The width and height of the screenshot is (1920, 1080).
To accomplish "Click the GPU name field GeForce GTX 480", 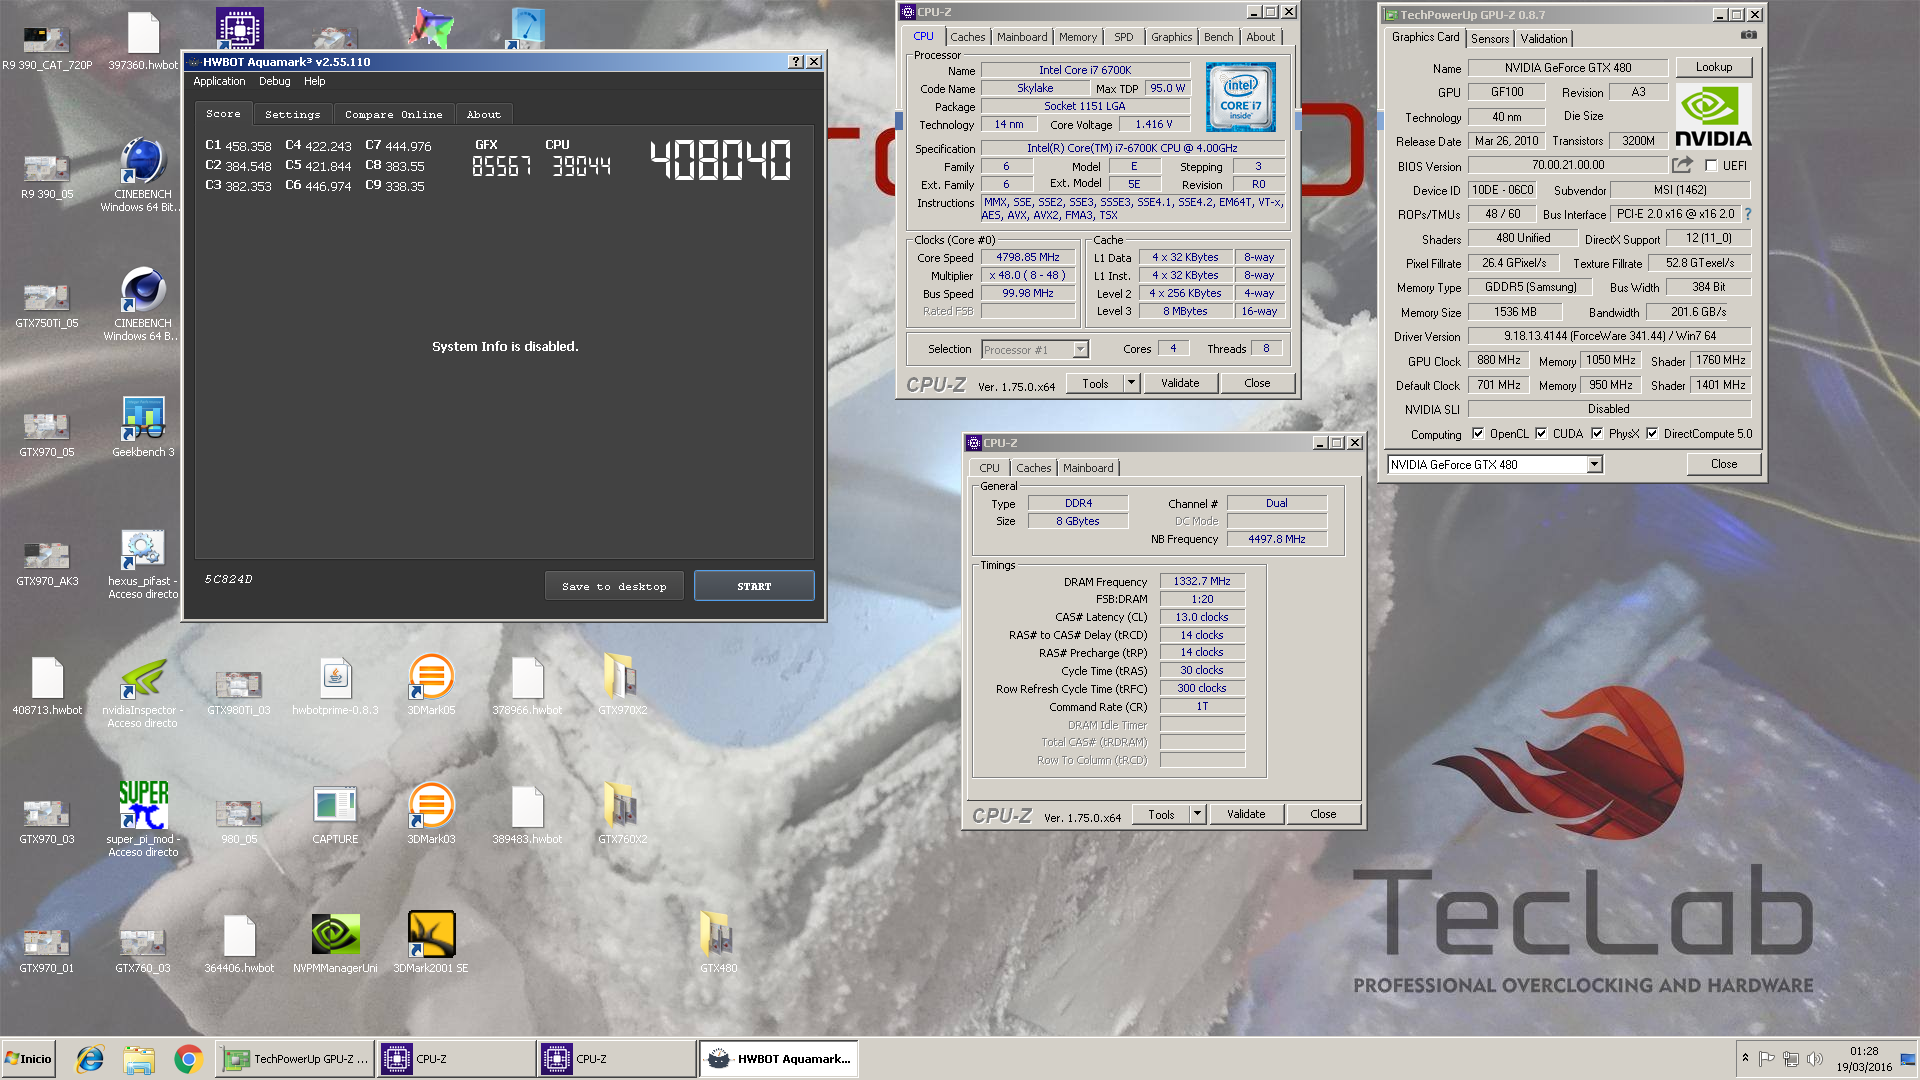I will click(x=1567, y=68).
